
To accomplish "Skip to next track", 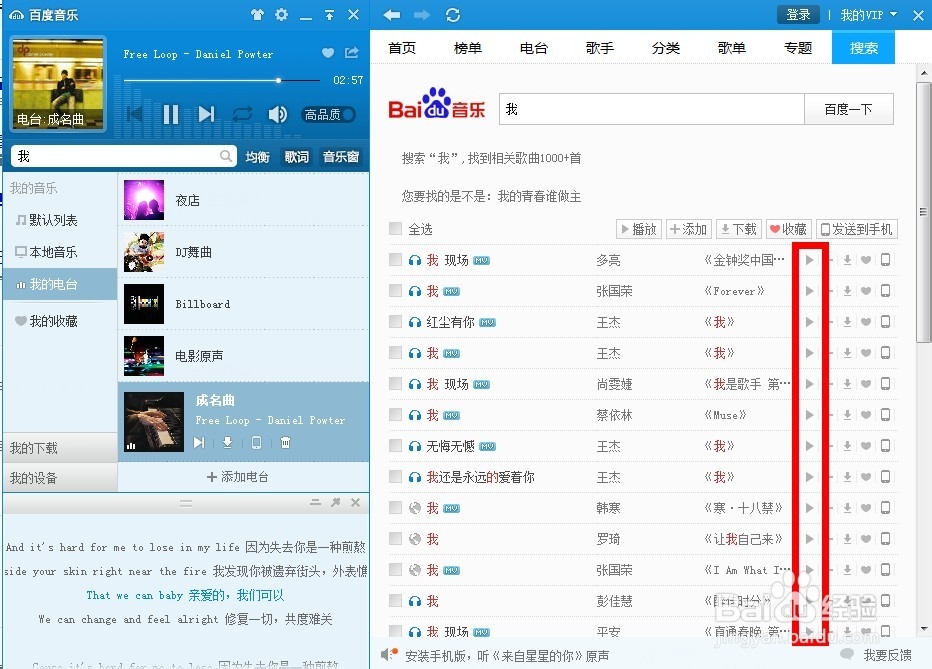I will [x=206, y=113].
